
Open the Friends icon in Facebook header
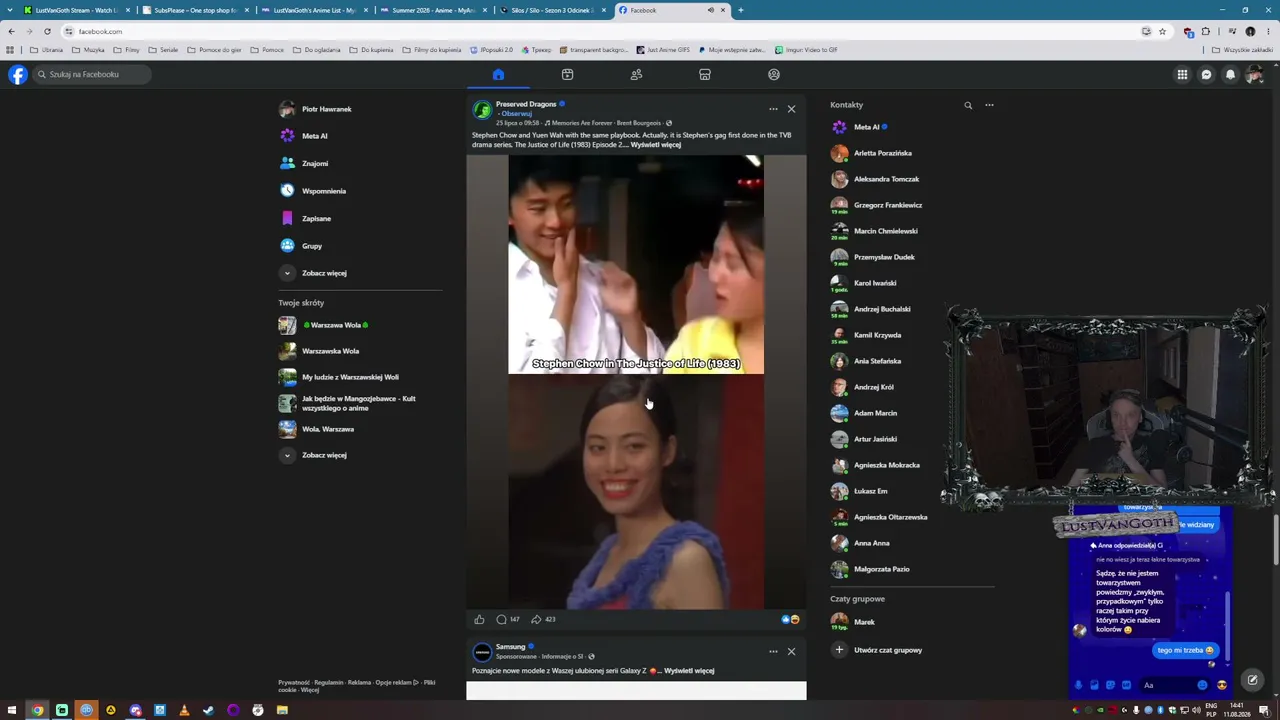coord(636,74)
